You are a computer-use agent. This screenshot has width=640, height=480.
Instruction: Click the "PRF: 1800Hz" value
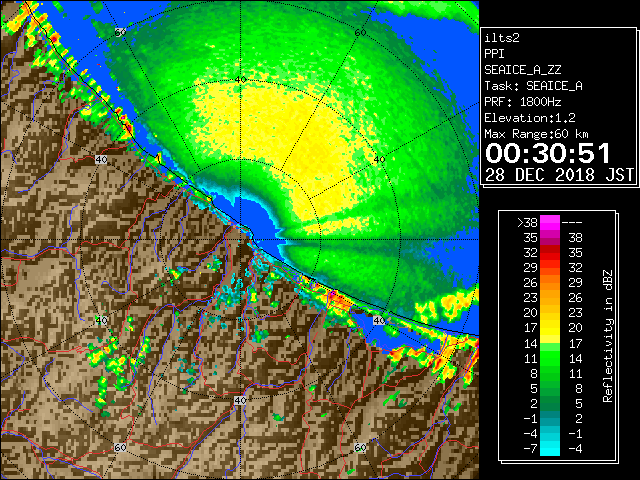522,102
